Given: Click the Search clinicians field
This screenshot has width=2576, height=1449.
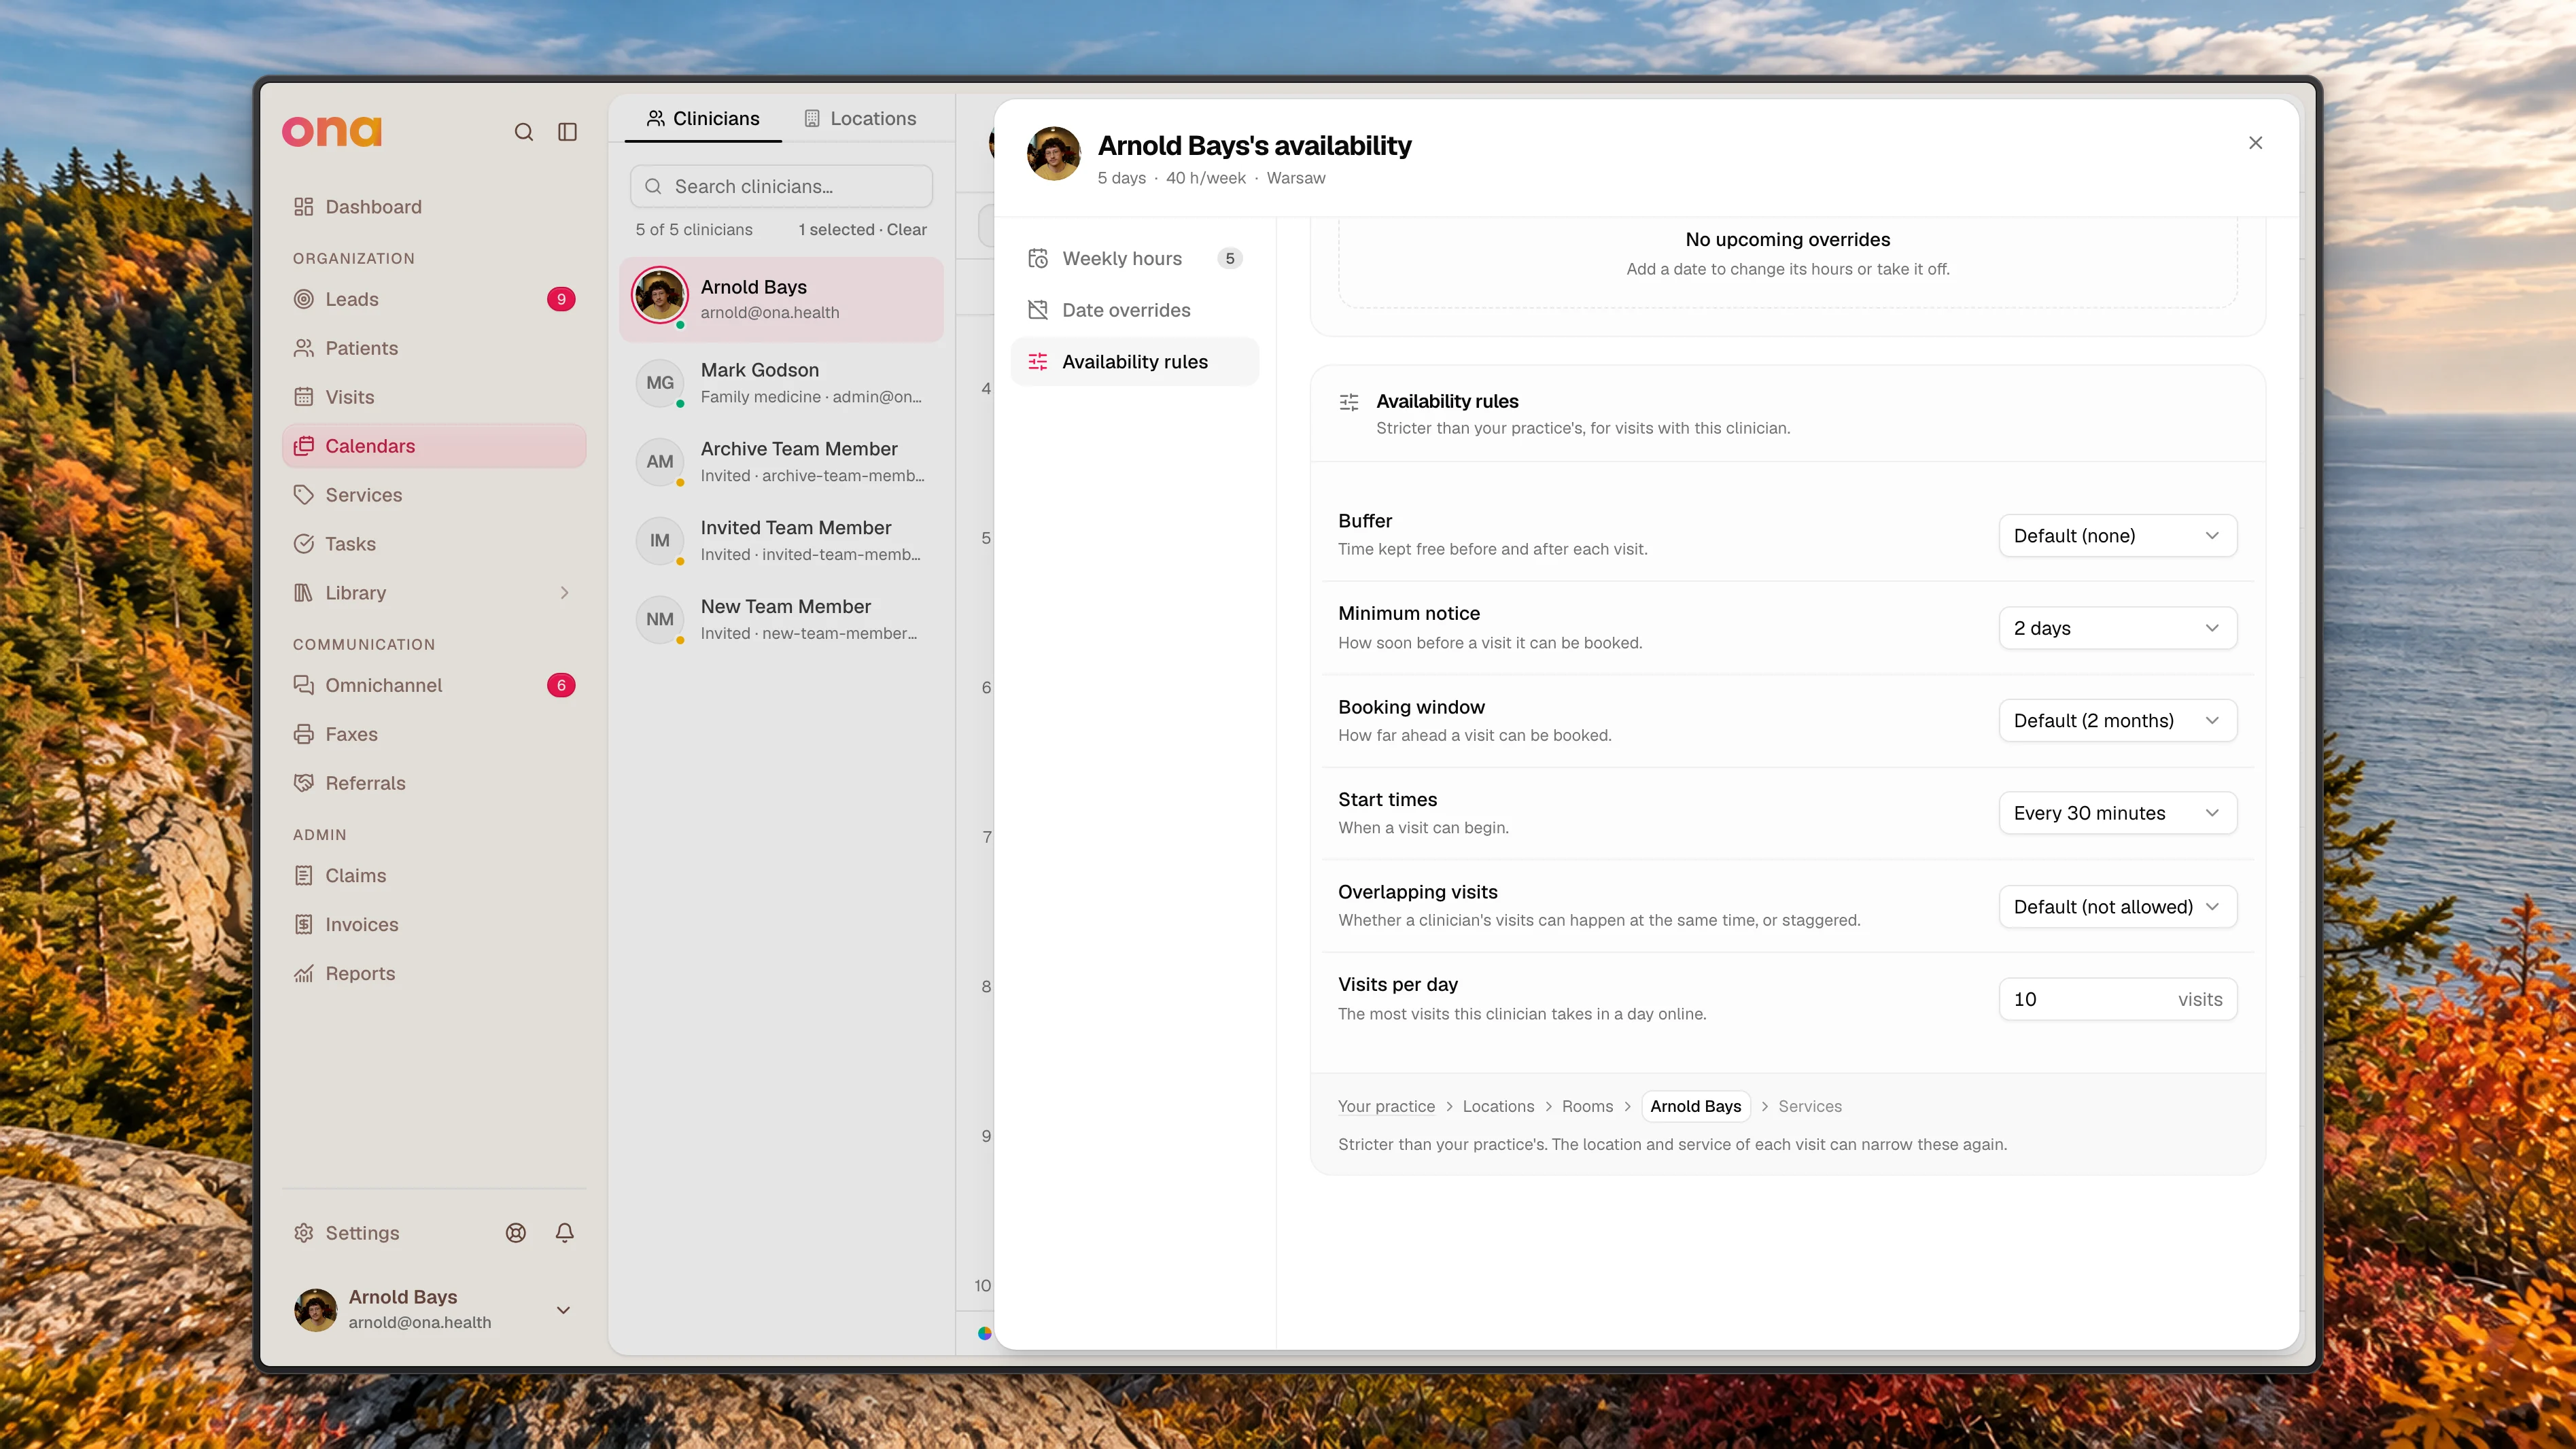Looking at the screenshot, I should [x=781, y=187].
